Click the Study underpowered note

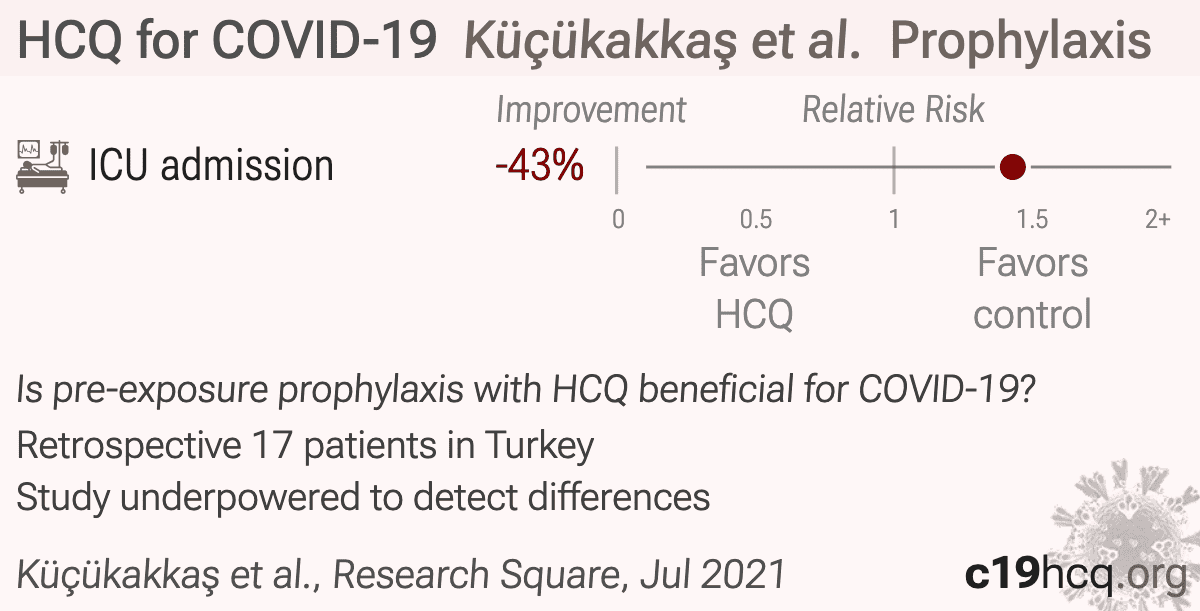[363, 497]
